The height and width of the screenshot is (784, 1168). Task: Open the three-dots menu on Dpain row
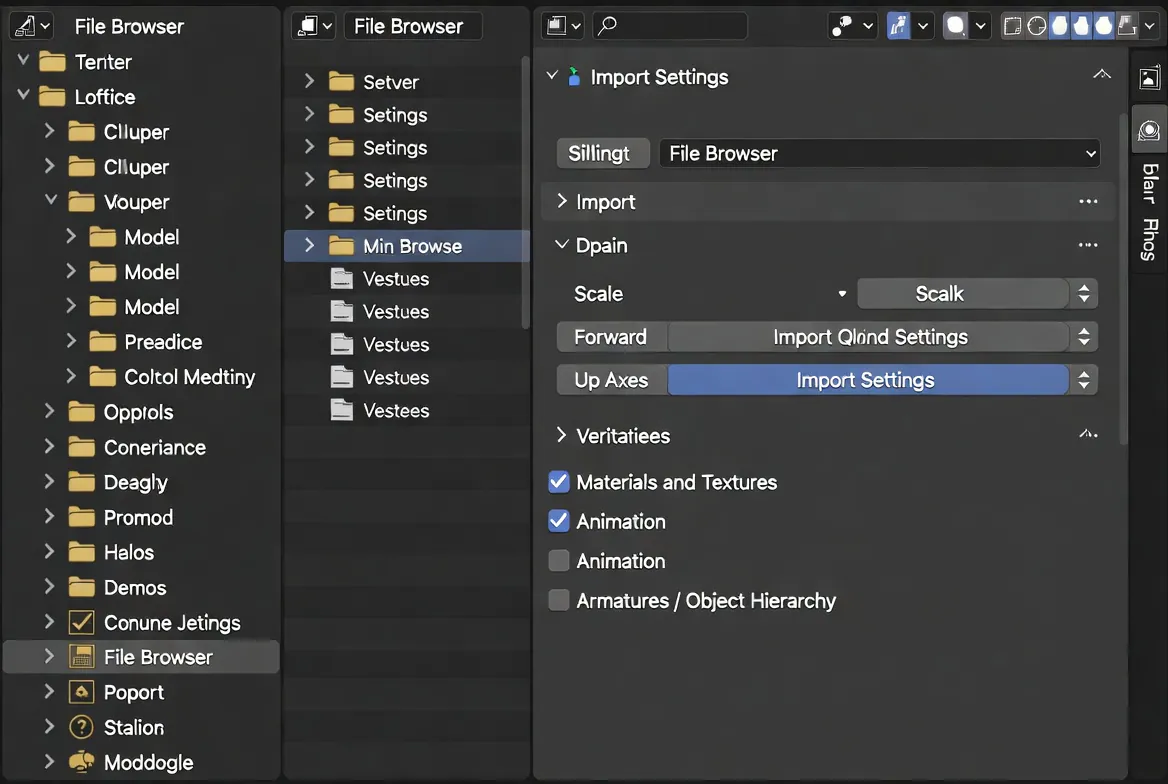coord(1088,244)
